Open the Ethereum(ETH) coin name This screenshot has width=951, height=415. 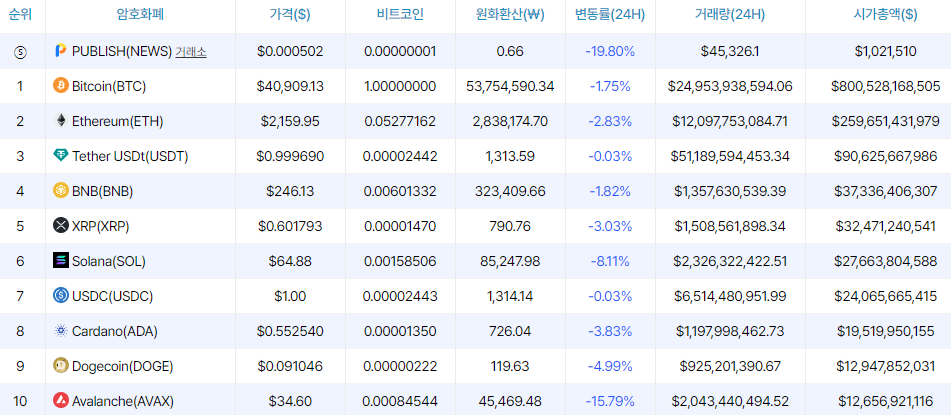click(118, 121)
